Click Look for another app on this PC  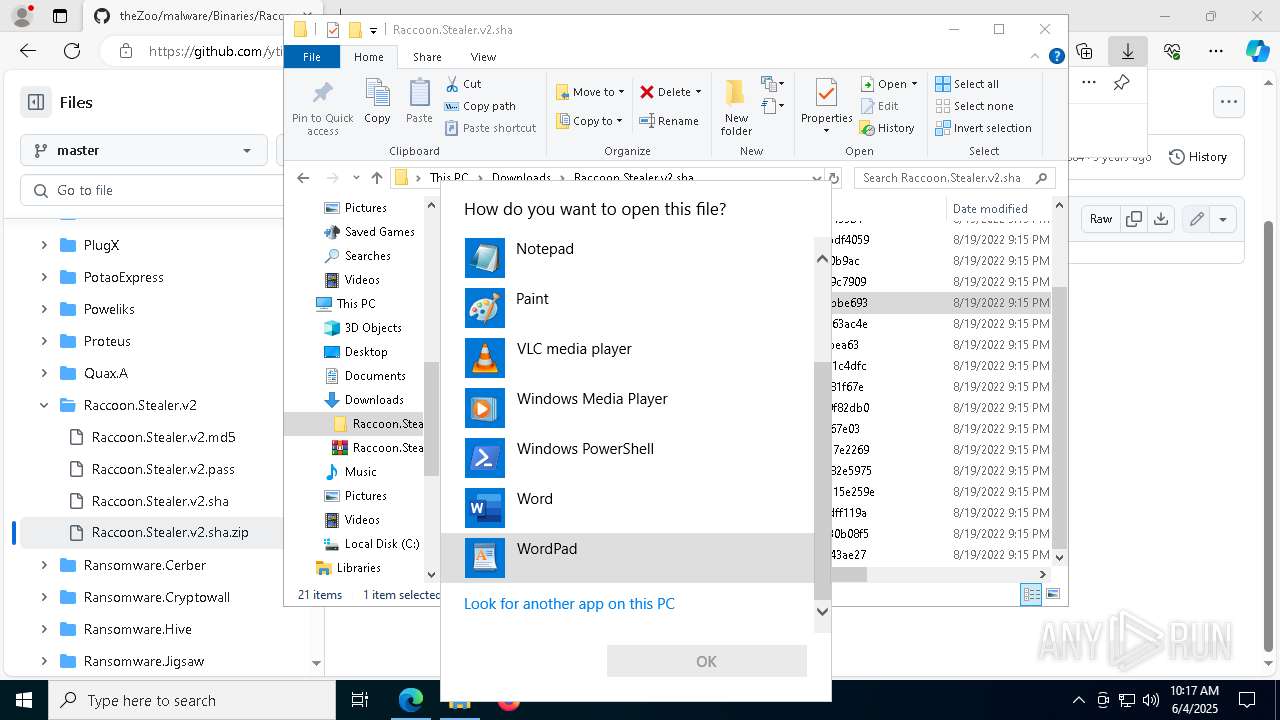coord(569,604)
